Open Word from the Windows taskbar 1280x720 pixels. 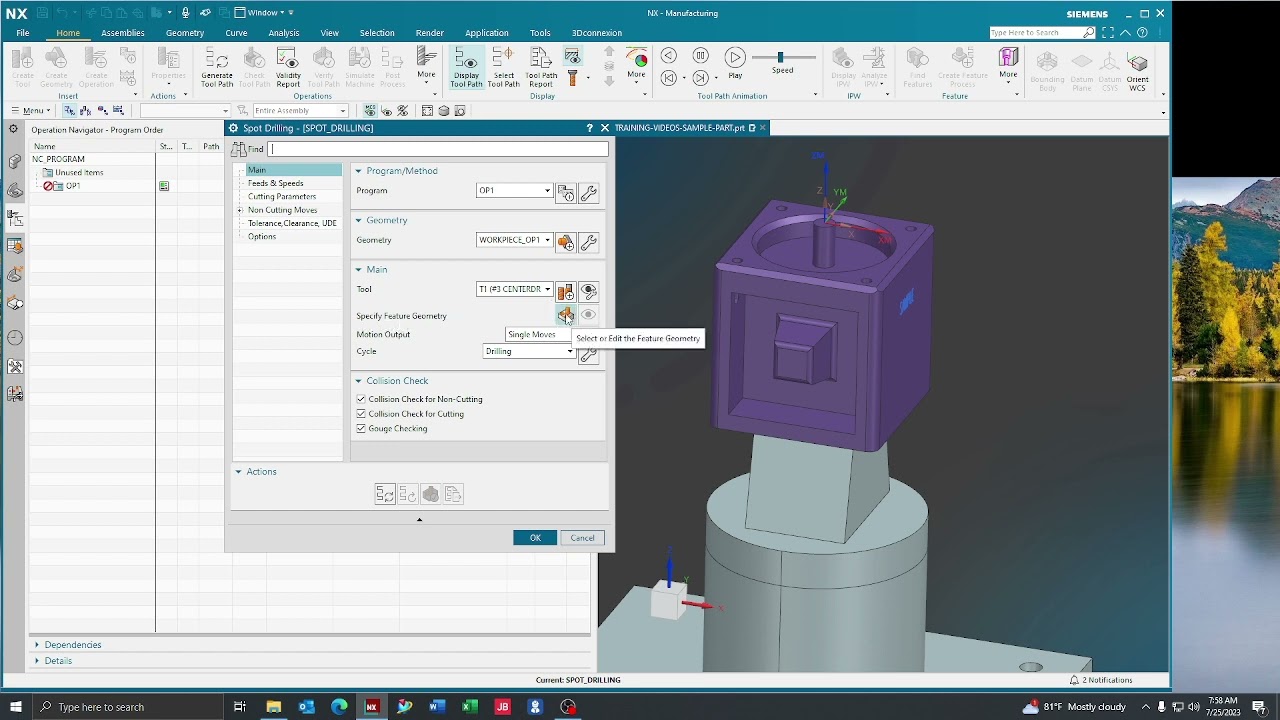[437, 707]
